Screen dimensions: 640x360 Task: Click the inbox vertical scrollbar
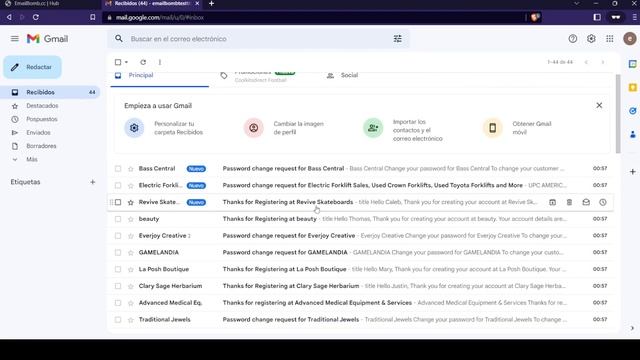[618, 114]
